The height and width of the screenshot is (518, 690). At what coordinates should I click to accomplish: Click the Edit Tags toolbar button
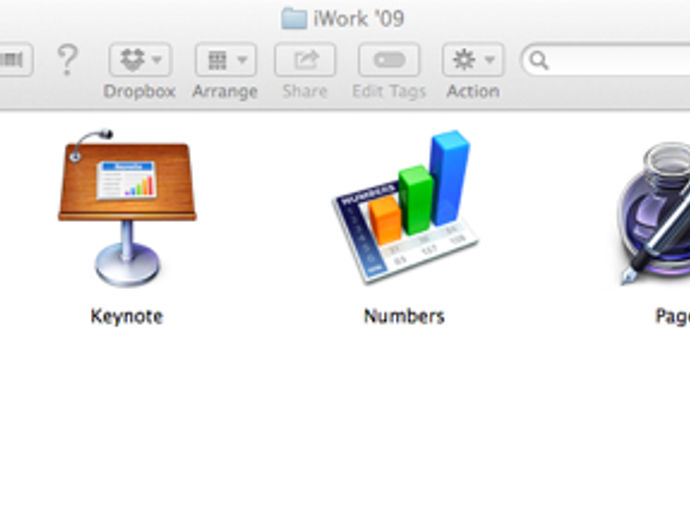click(389, 59)
